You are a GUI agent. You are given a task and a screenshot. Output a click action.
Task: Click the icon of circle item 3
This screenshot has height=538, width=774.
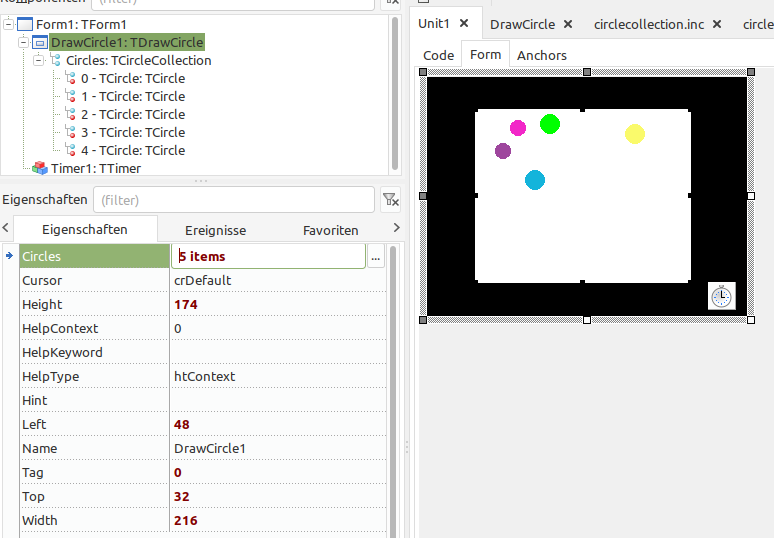click(x=70, y=132)
